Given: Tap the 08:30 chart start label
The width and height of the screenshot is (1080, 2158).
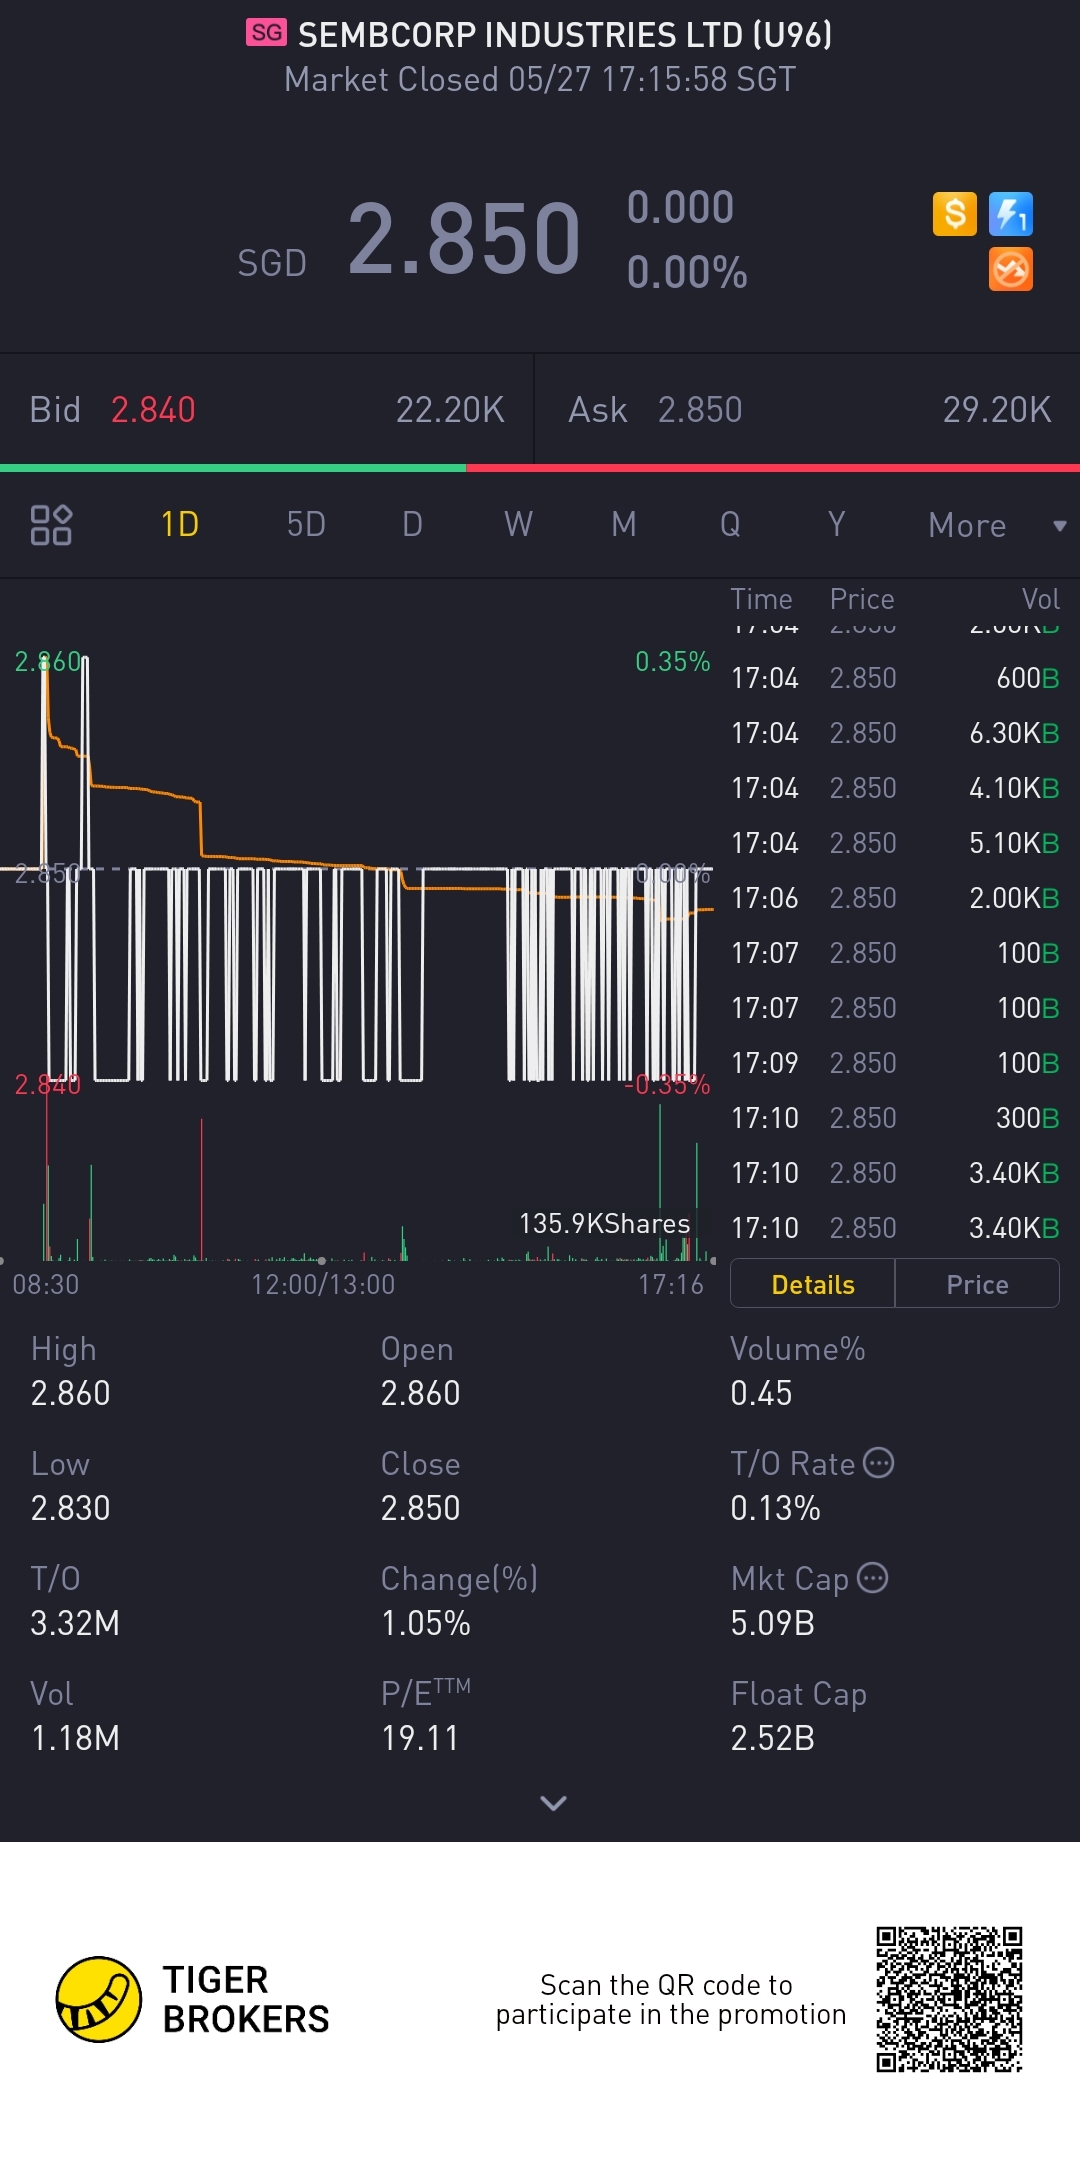Looking at the screenshot, I should pos(45,1284).
